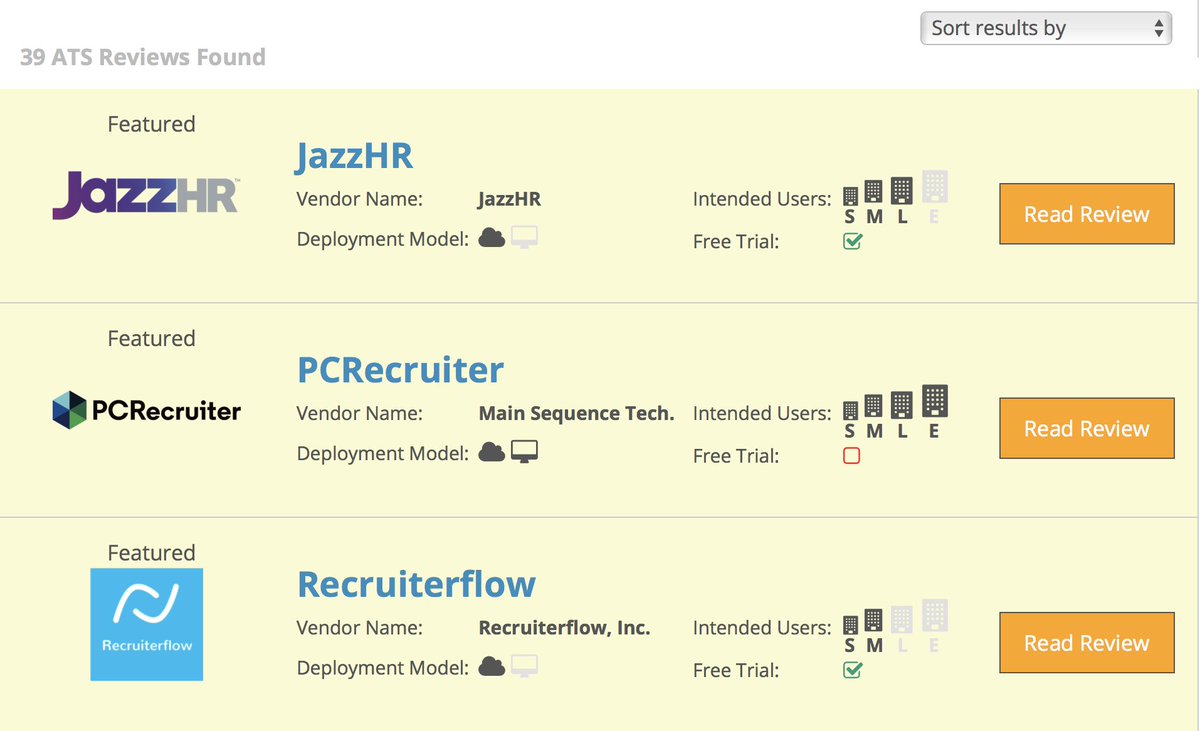Click the Recruiterflow Free Trial checkbox

pos(852,670)
